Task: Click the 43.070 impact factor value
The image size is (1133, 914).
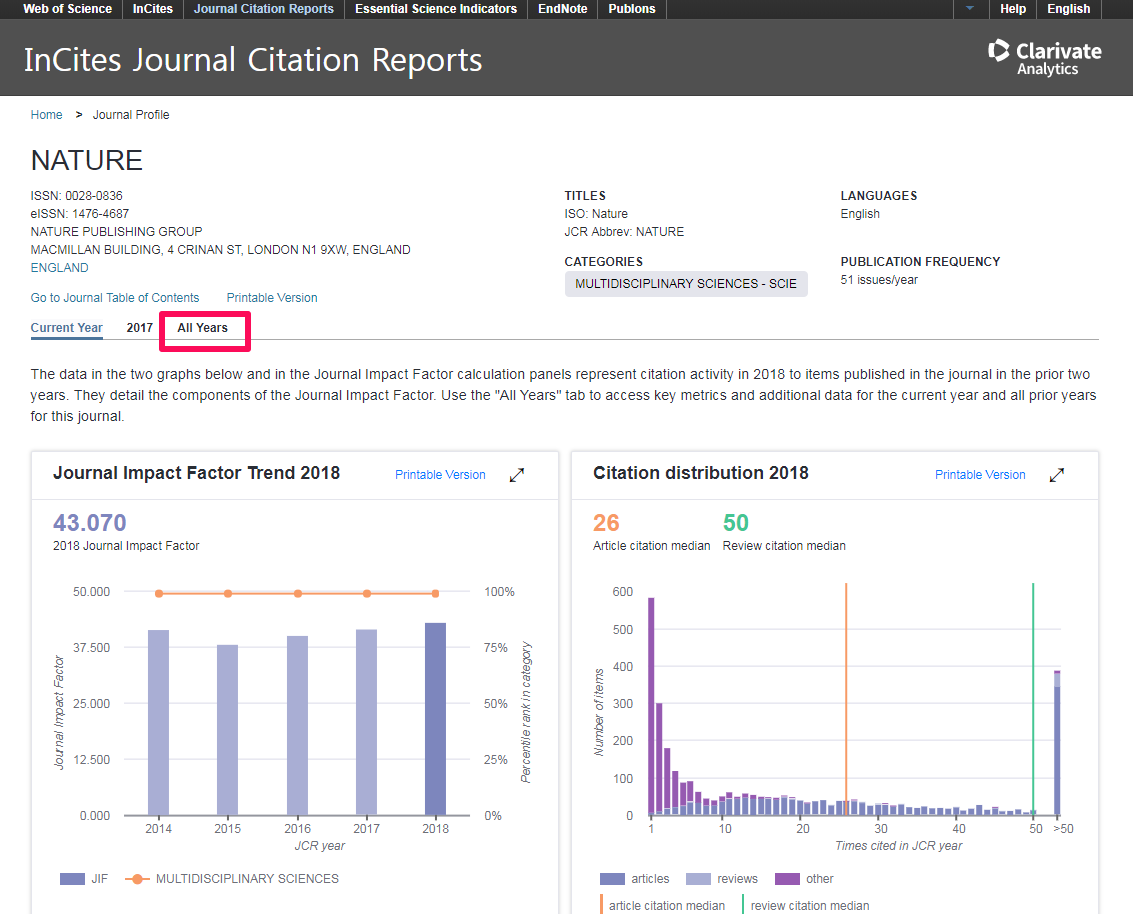Action: 90,522
